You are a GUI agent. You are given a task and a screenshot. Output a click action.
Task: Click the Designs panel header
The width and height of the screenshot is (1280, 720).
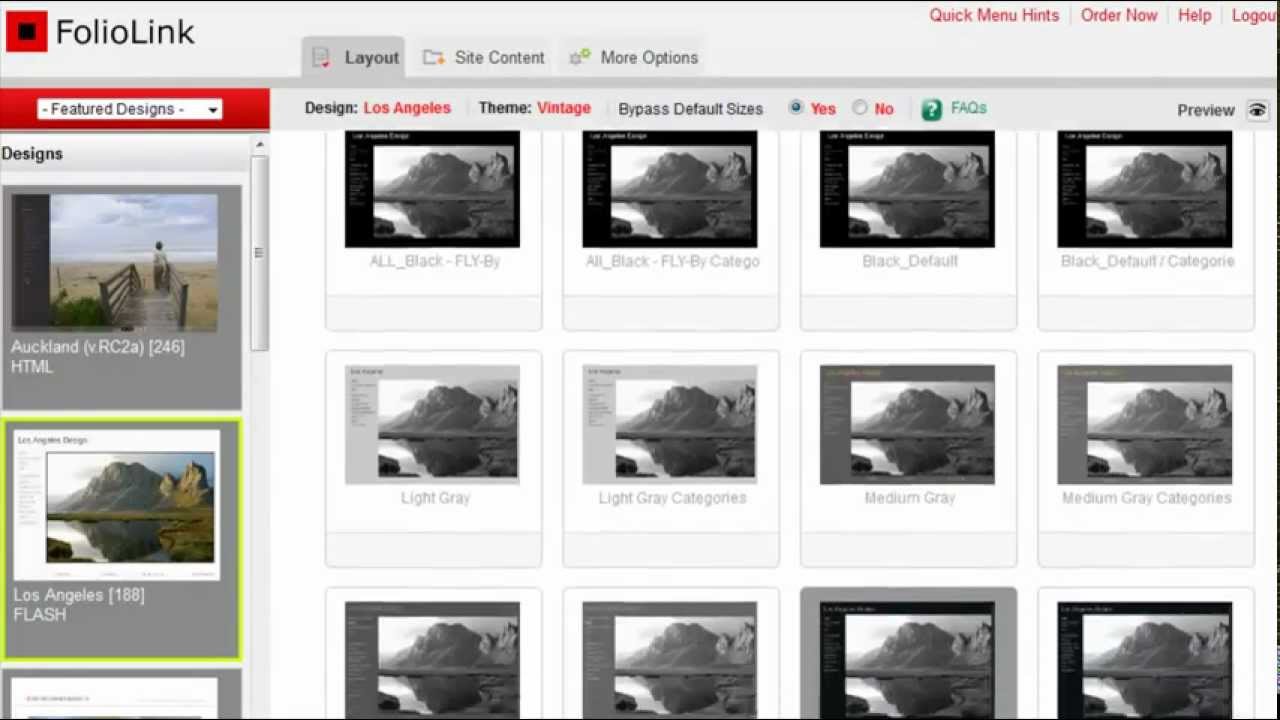[125, 154]
